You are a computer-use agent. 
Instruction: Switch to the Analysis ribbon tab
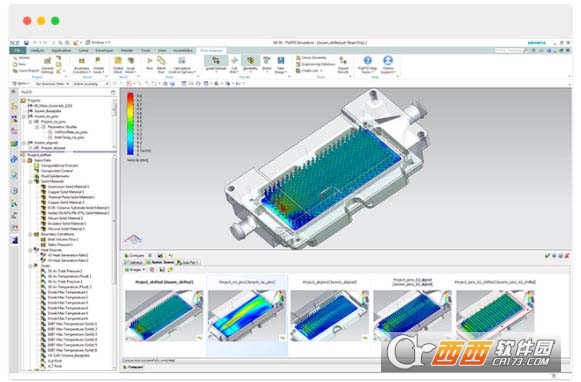[37, 50]
